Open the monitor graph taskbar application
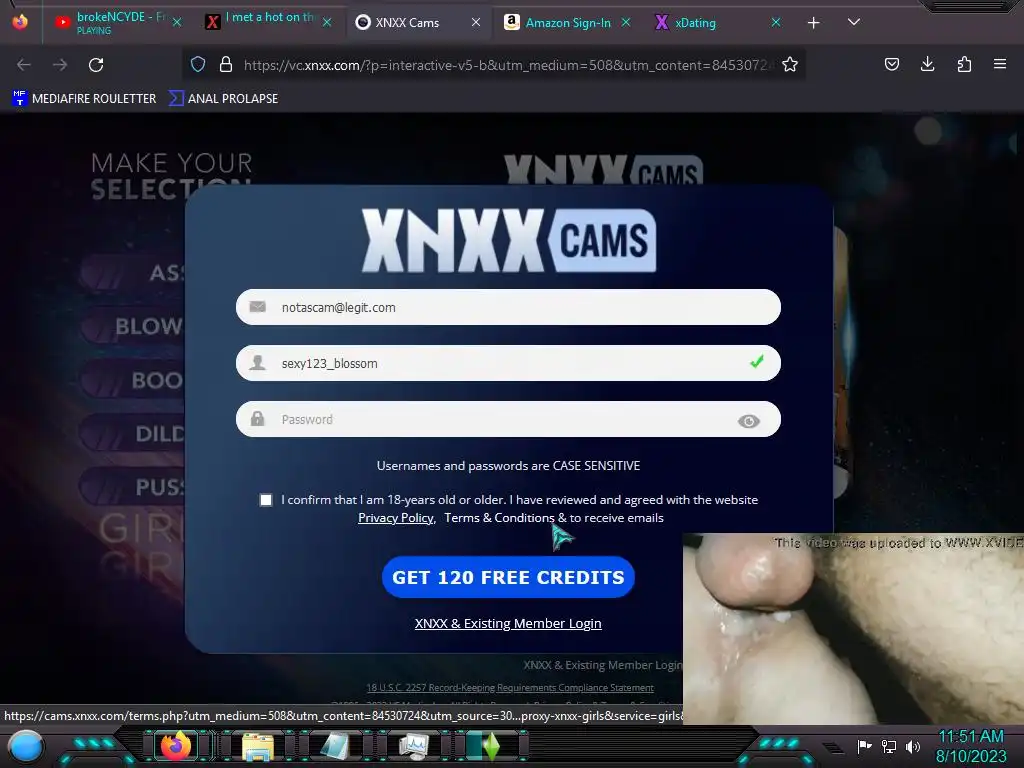Viewport: 1024px width, 768px height. [413, 747]
